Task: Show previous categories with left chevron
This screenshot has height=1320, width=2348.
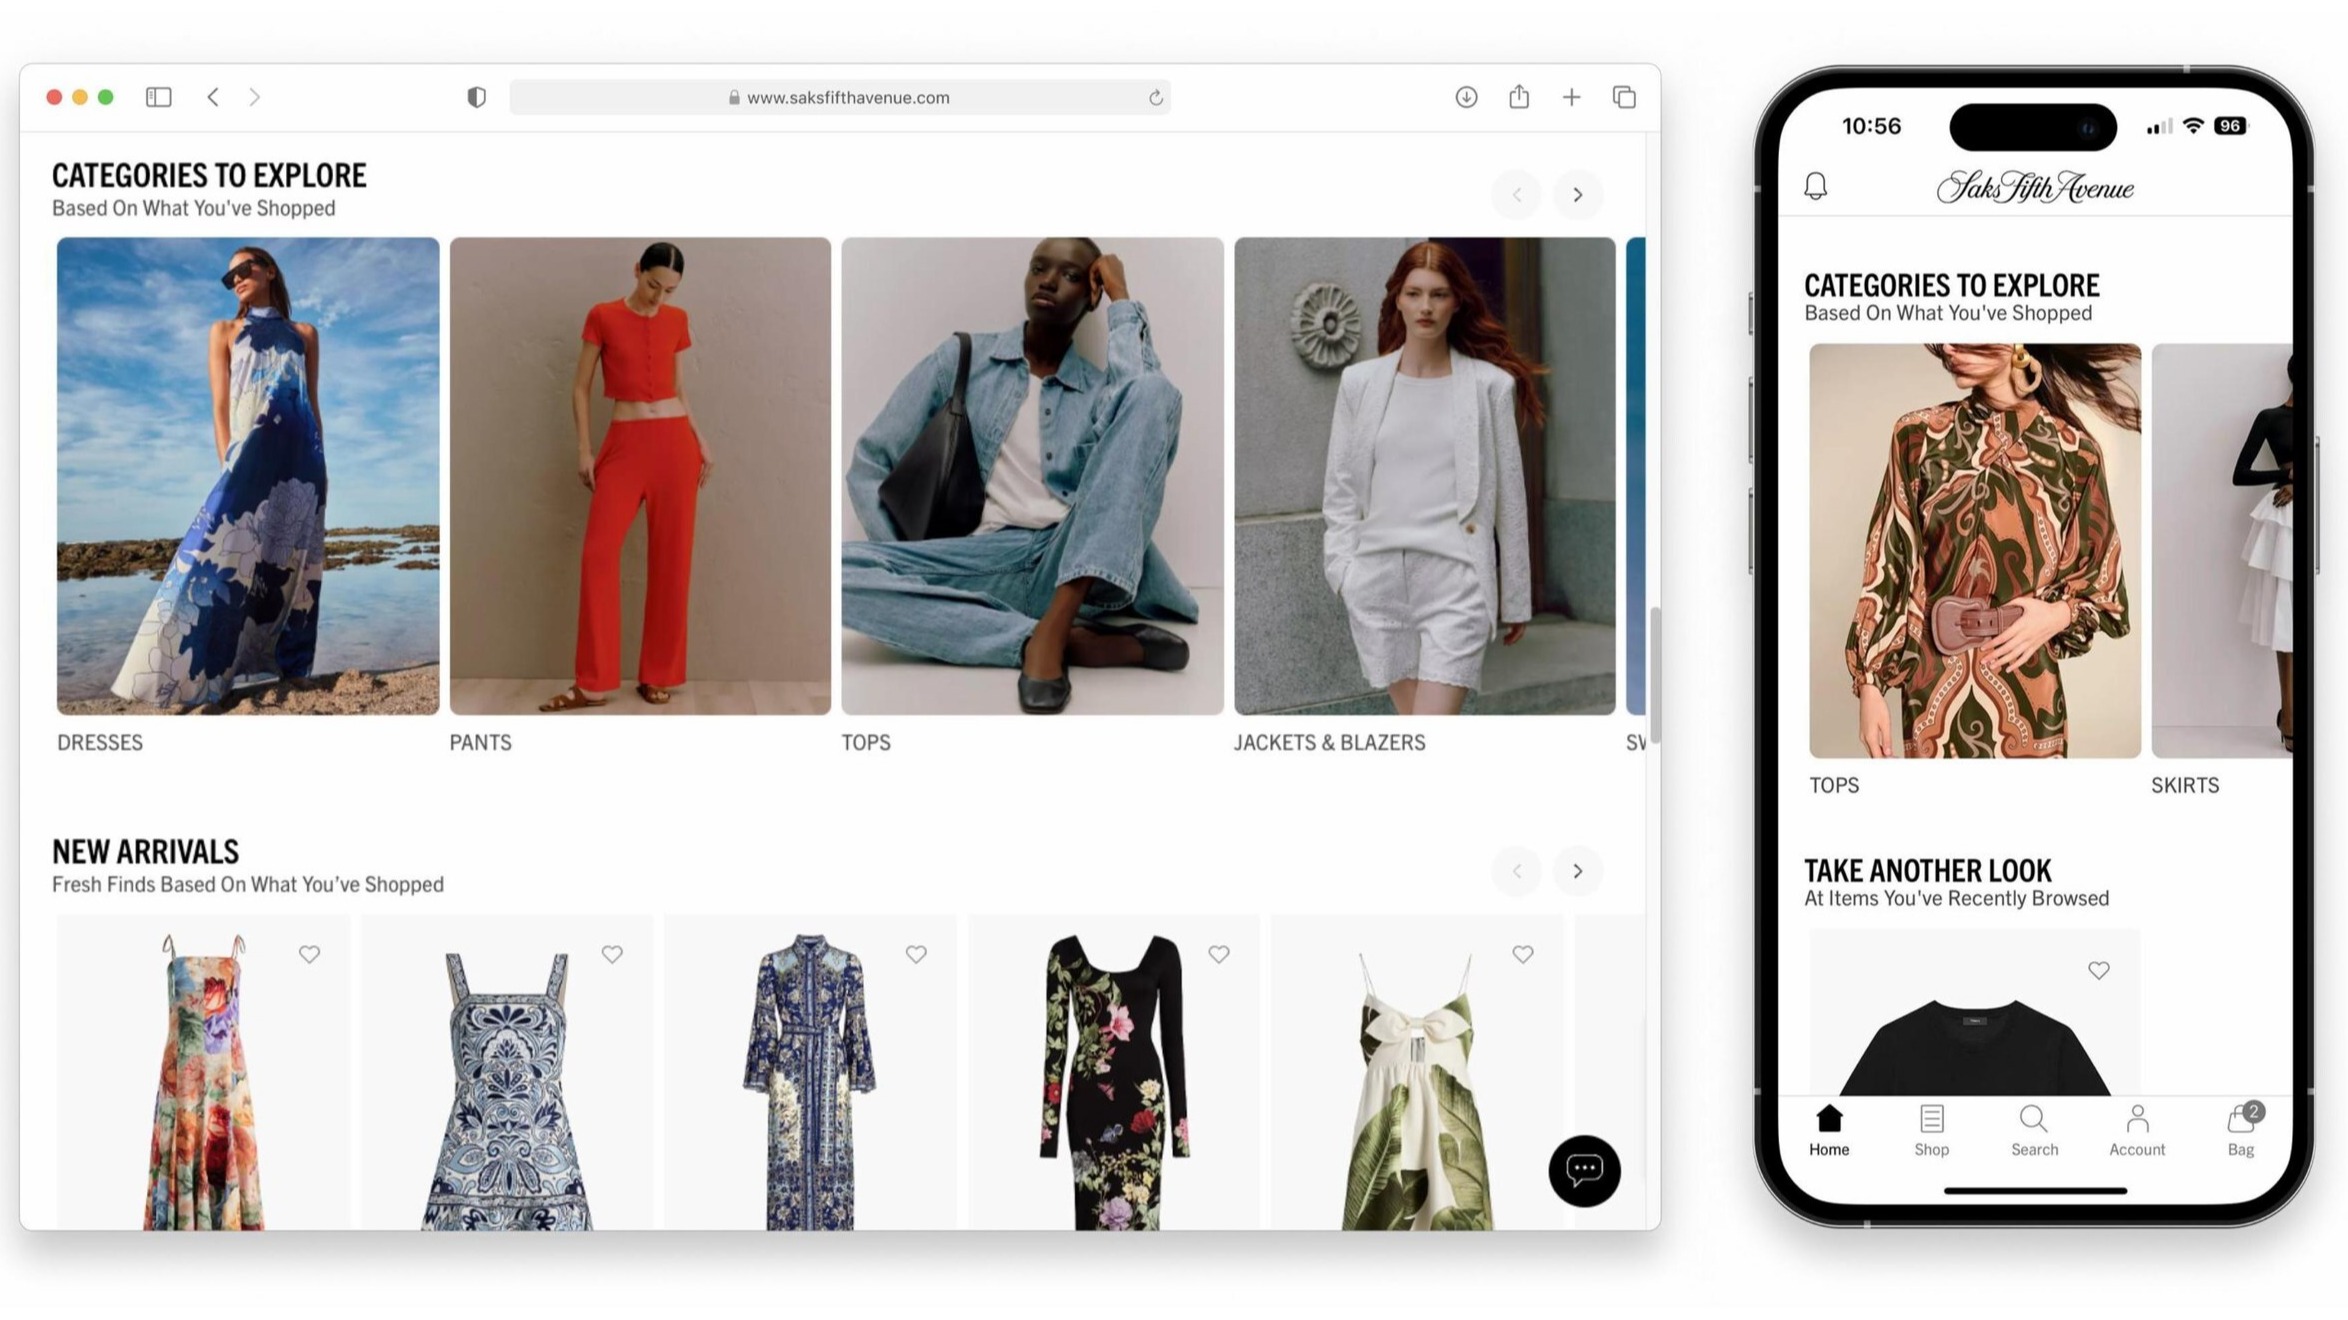Action: pos(1517,195)
